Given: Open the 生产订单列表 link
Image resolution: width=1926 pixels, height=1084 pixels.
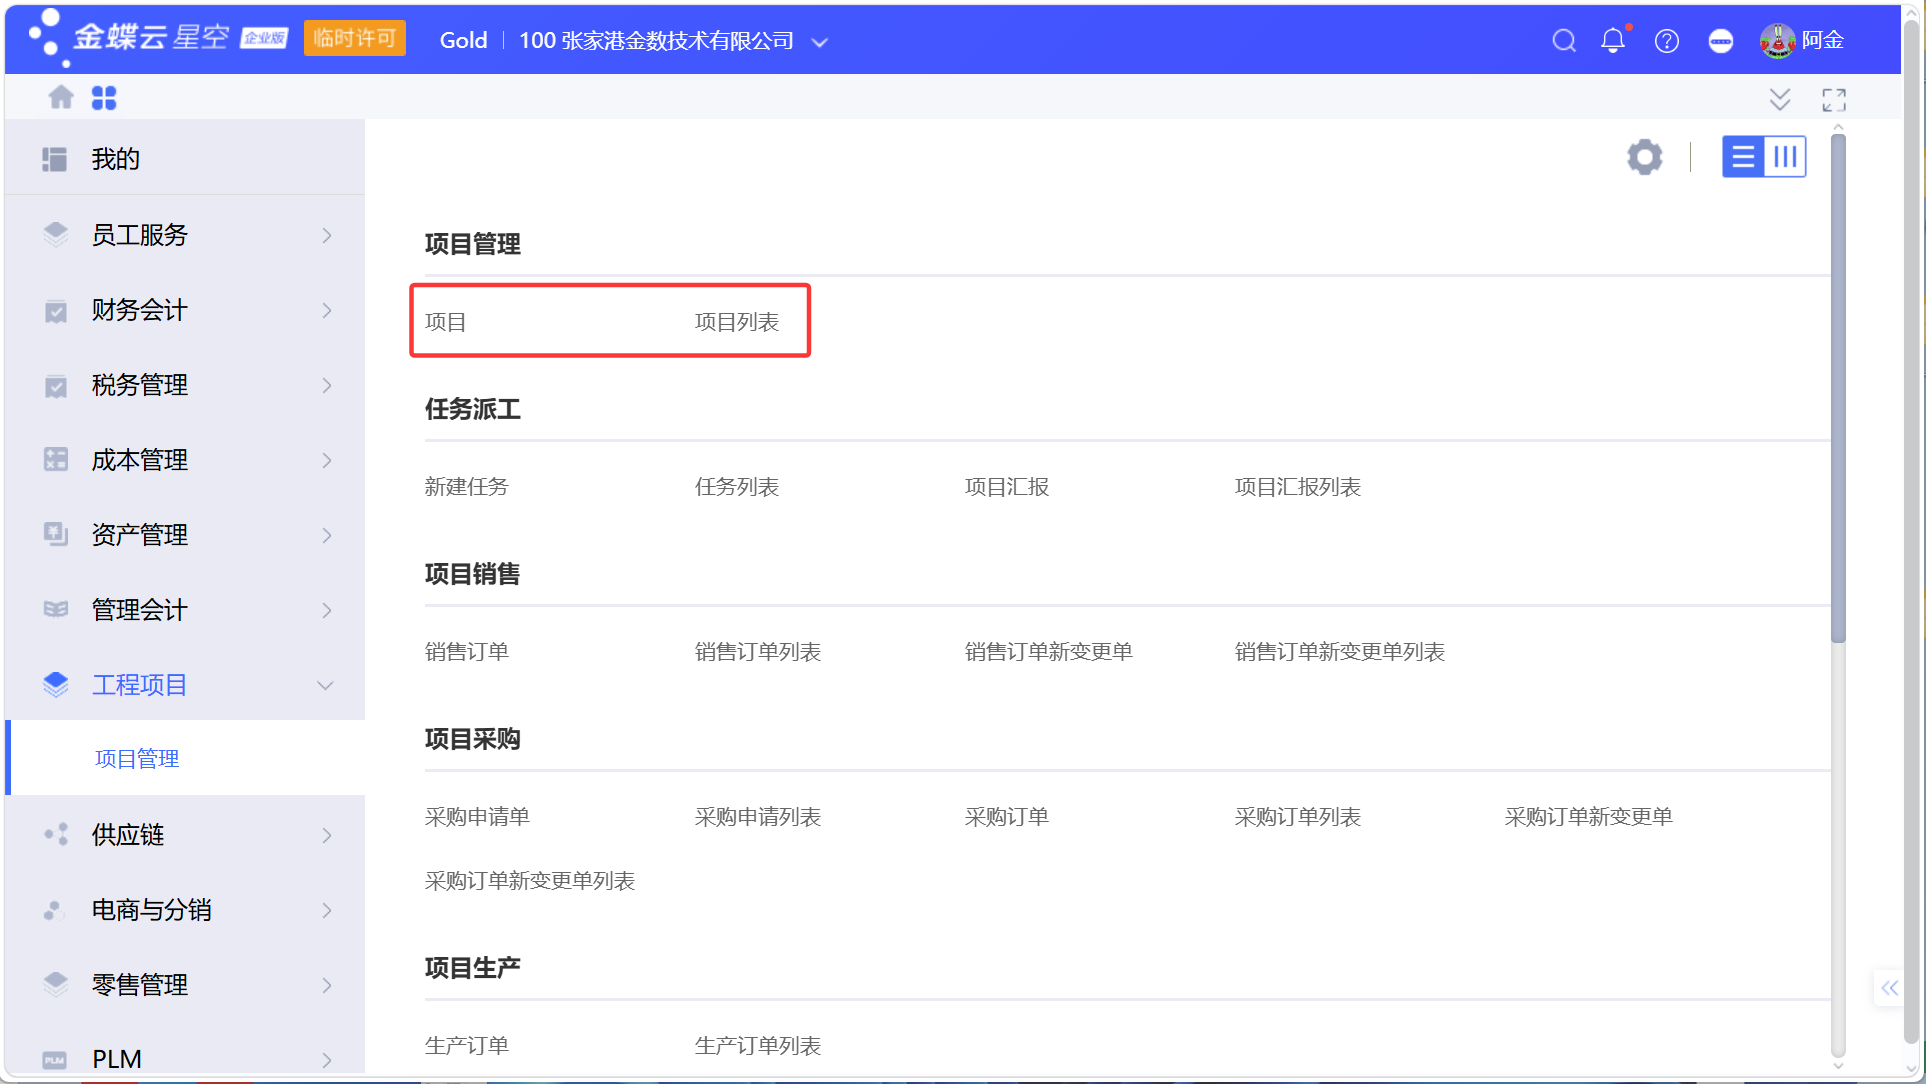Looking at the screenshot, I should tap(758, 1046).
